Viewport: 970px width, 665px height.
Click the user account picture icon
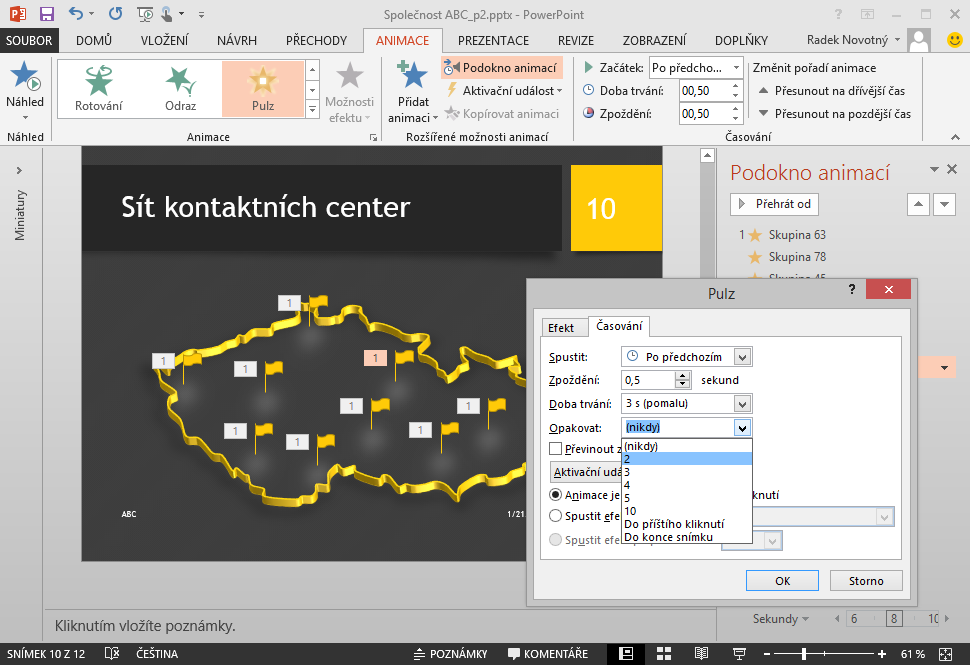click(919, 40)
